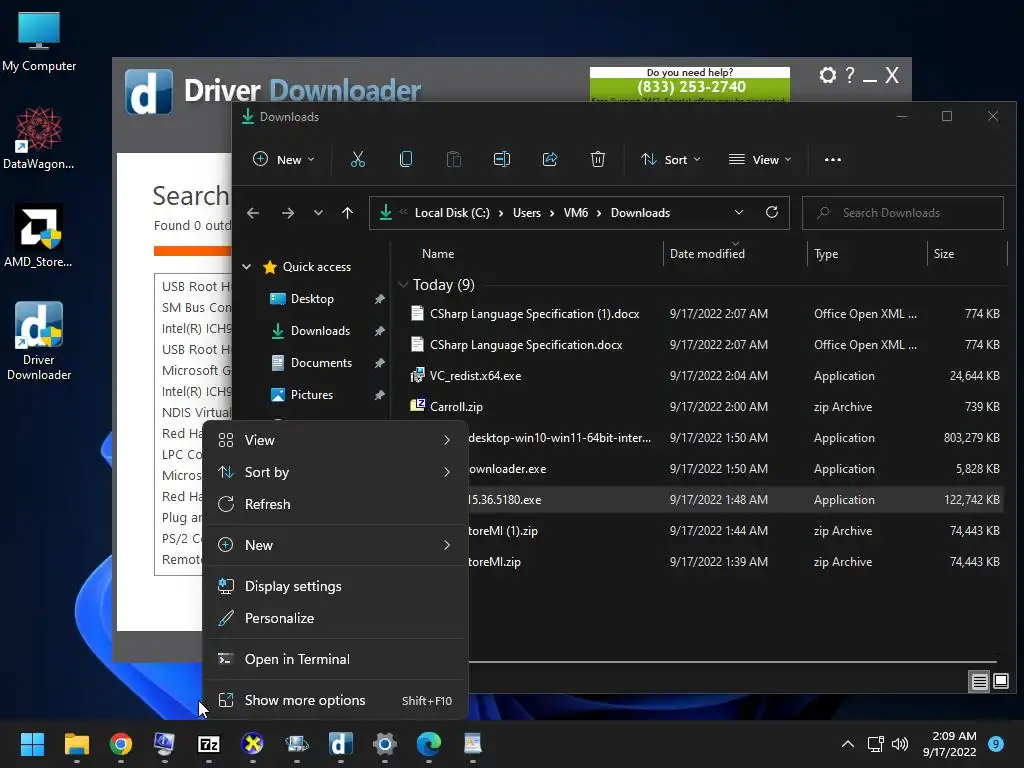Open the View dropdown in toolbar

coord(760,159)
